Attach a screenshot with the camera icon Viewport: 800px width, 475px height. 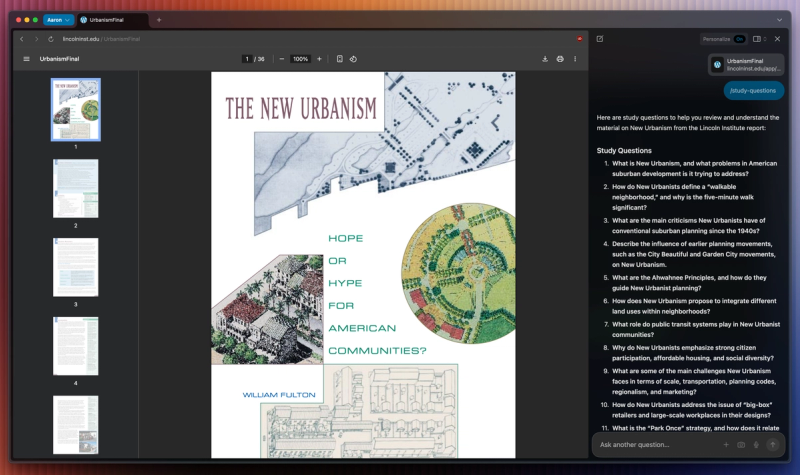coord(741,445)
